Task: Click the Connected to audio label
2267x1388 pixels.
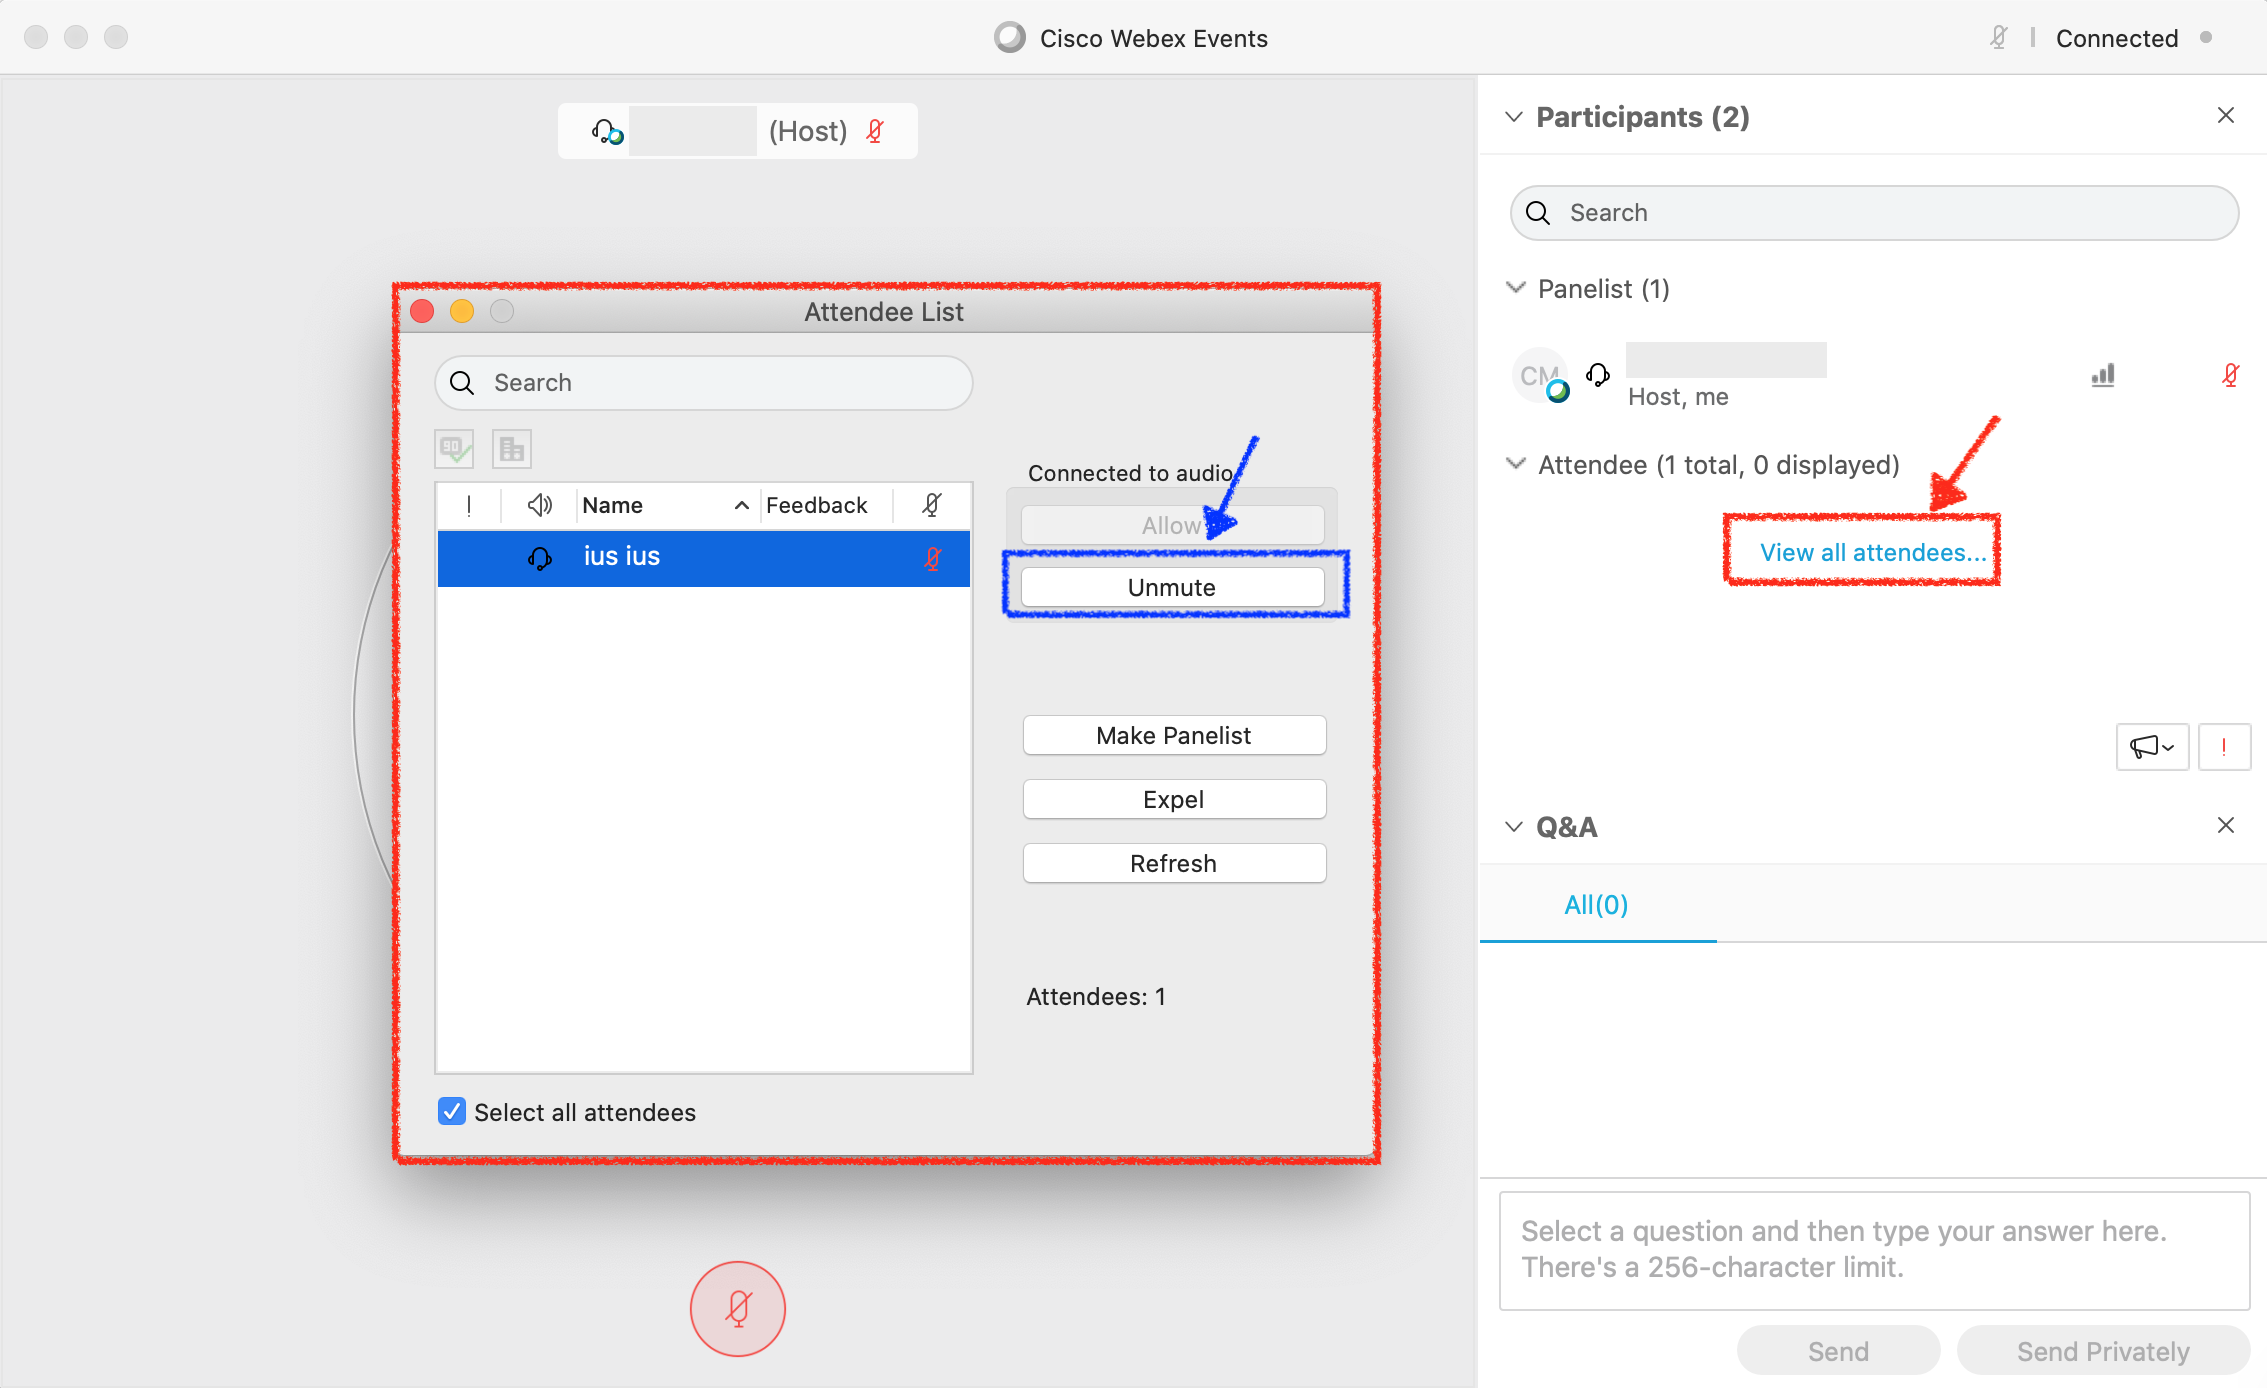Action: [1130, 473]
